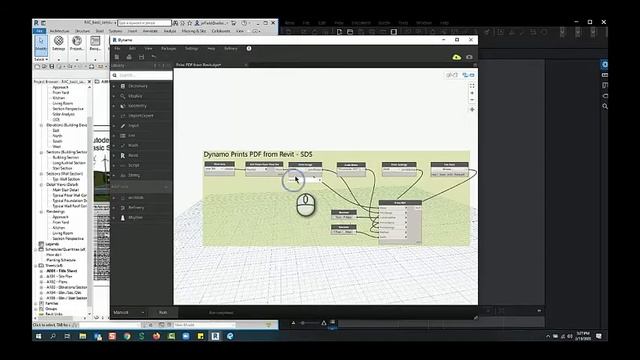Click the Revit icon in the taskbar
Viewport: 640px width, 360px height.
coord(215,336)
